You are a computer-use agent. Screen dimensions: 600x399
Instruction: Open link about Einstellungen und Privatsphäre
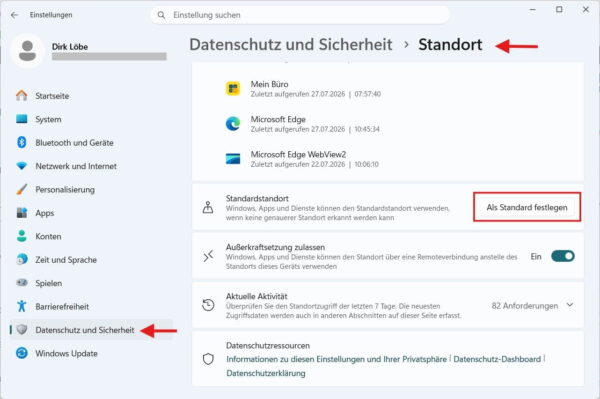tap(336, 359)
